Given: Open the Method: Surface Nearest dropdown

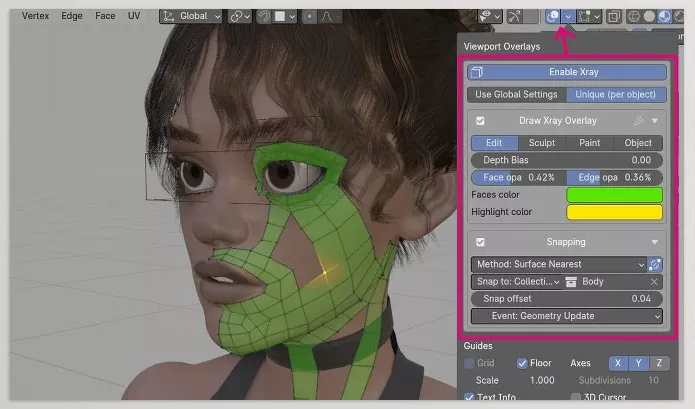Looking at the screenshot, I should click(x=558, y=265).
